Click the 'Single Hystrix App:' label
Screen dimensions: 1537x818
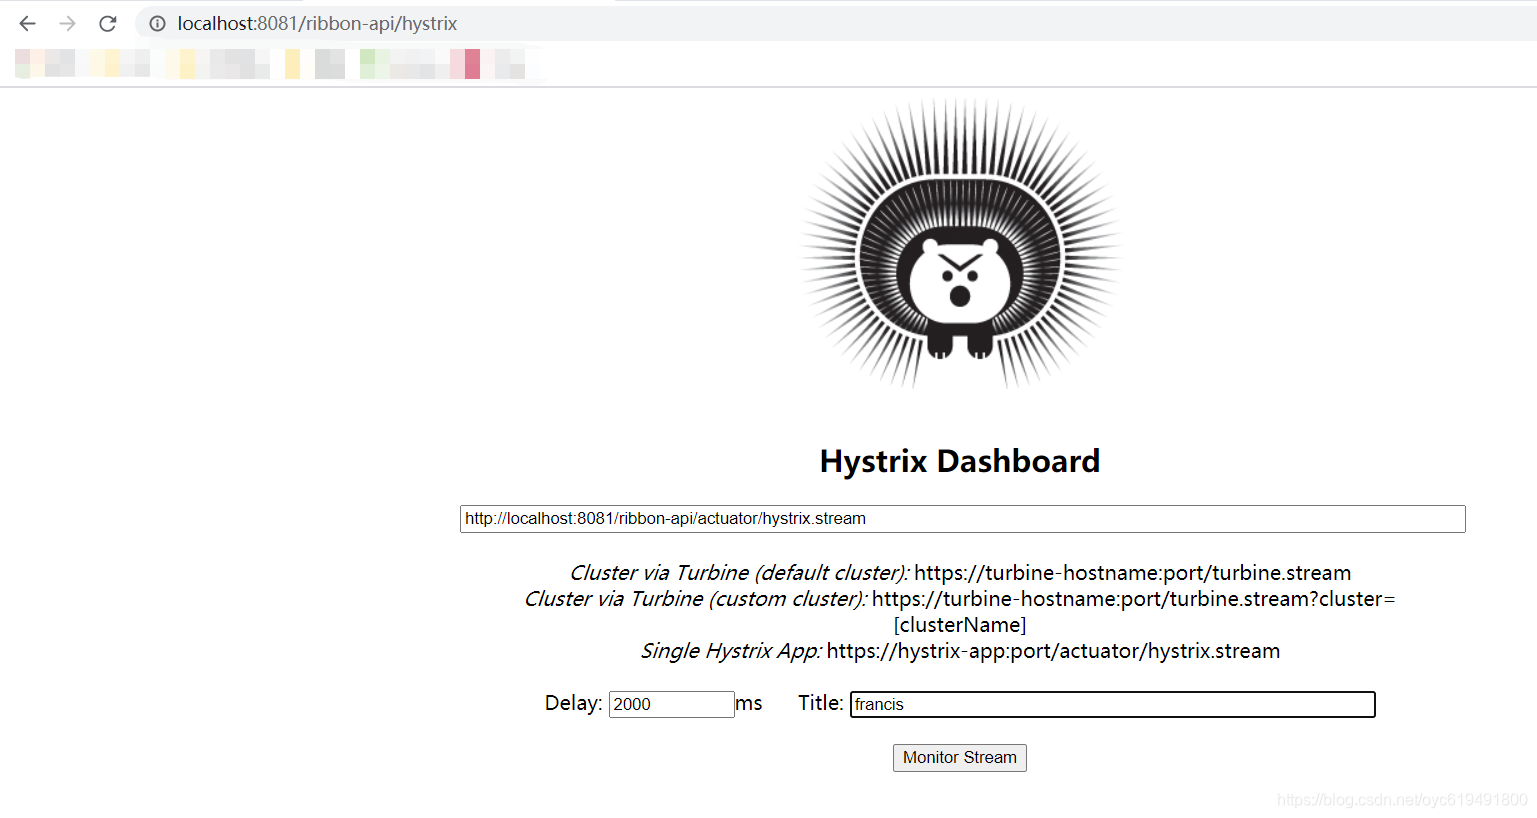pyautogui.click(x=731, y=651)
